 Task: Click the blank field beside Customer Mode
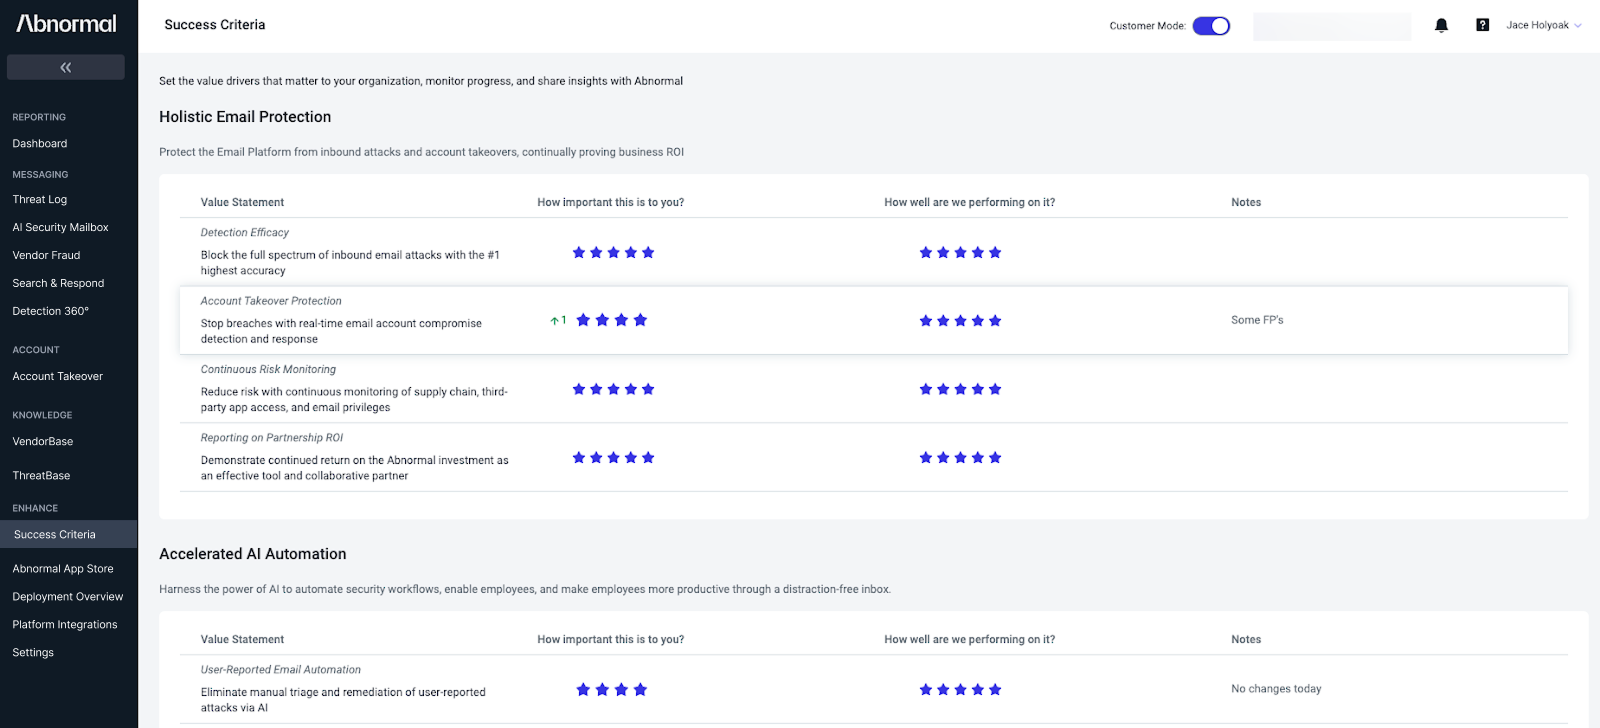pos(1332,26)
